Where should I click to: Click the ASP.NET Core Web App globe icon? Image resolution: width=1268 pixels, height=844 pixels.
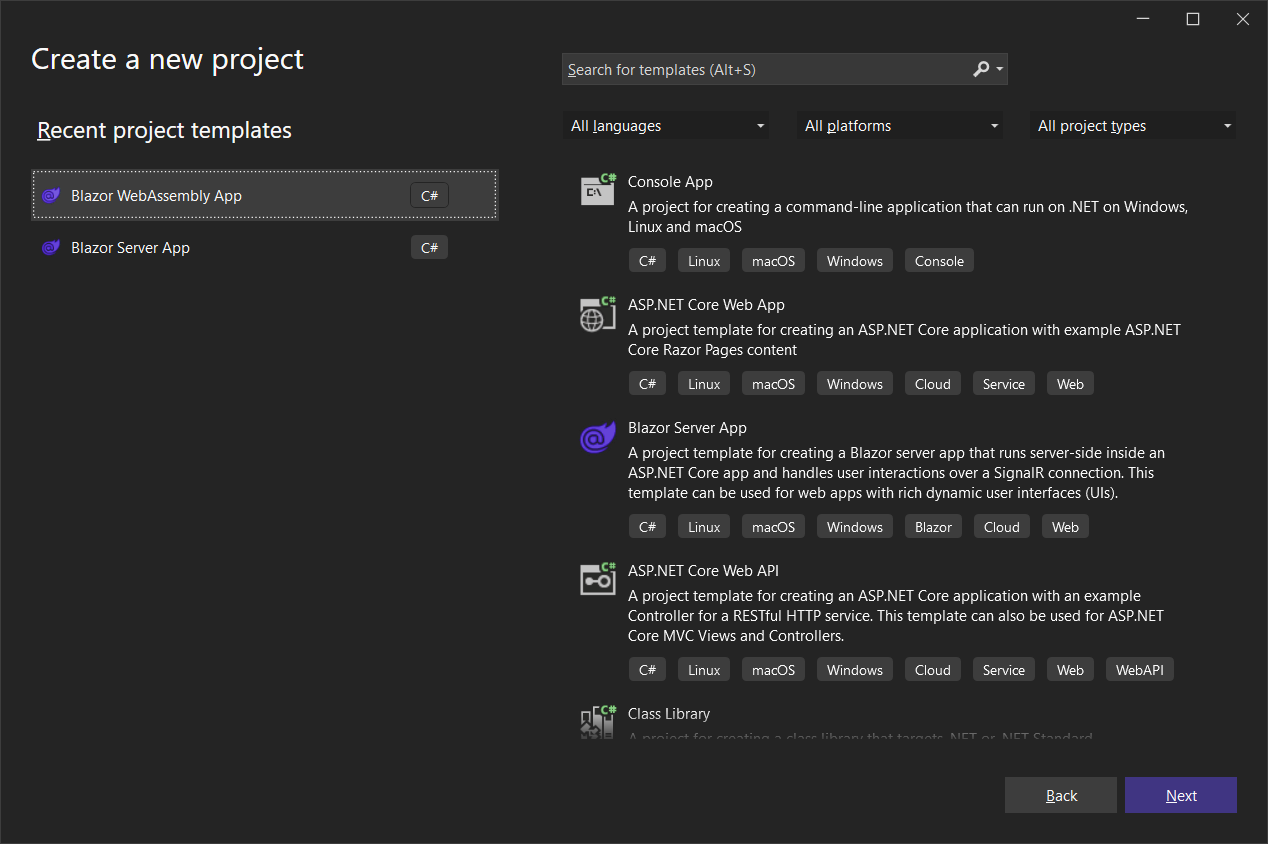pyautogui.click(x=598, y=314)
